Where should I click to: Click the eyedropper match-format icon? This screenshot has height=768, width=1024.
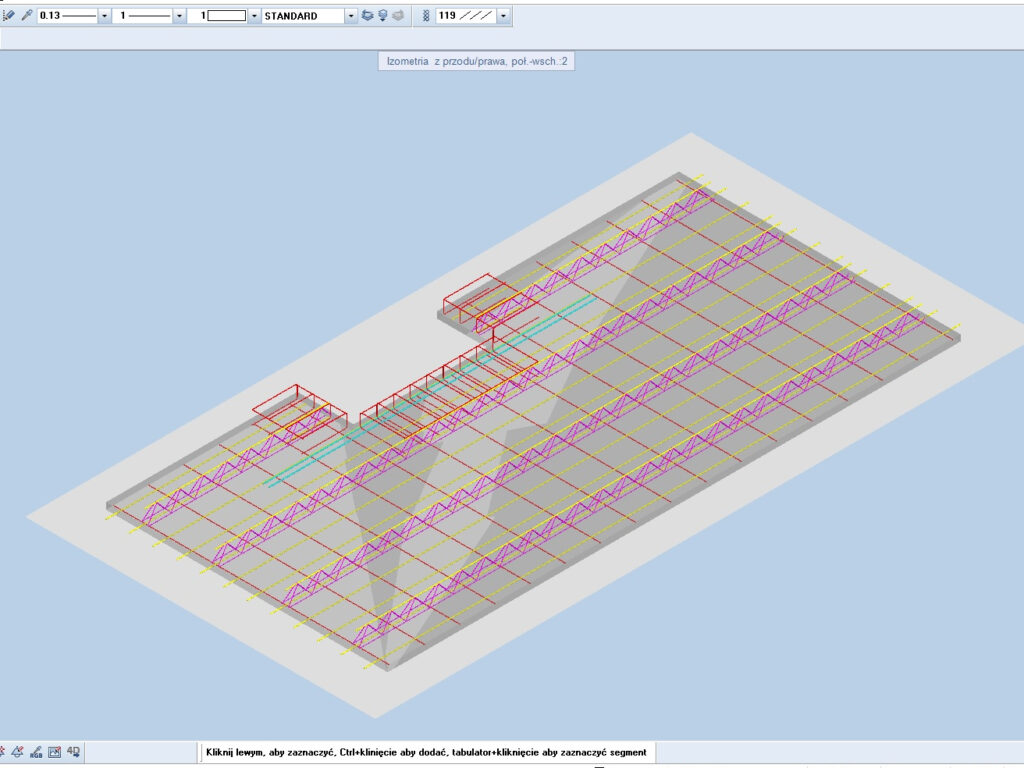tap(27, 16)
